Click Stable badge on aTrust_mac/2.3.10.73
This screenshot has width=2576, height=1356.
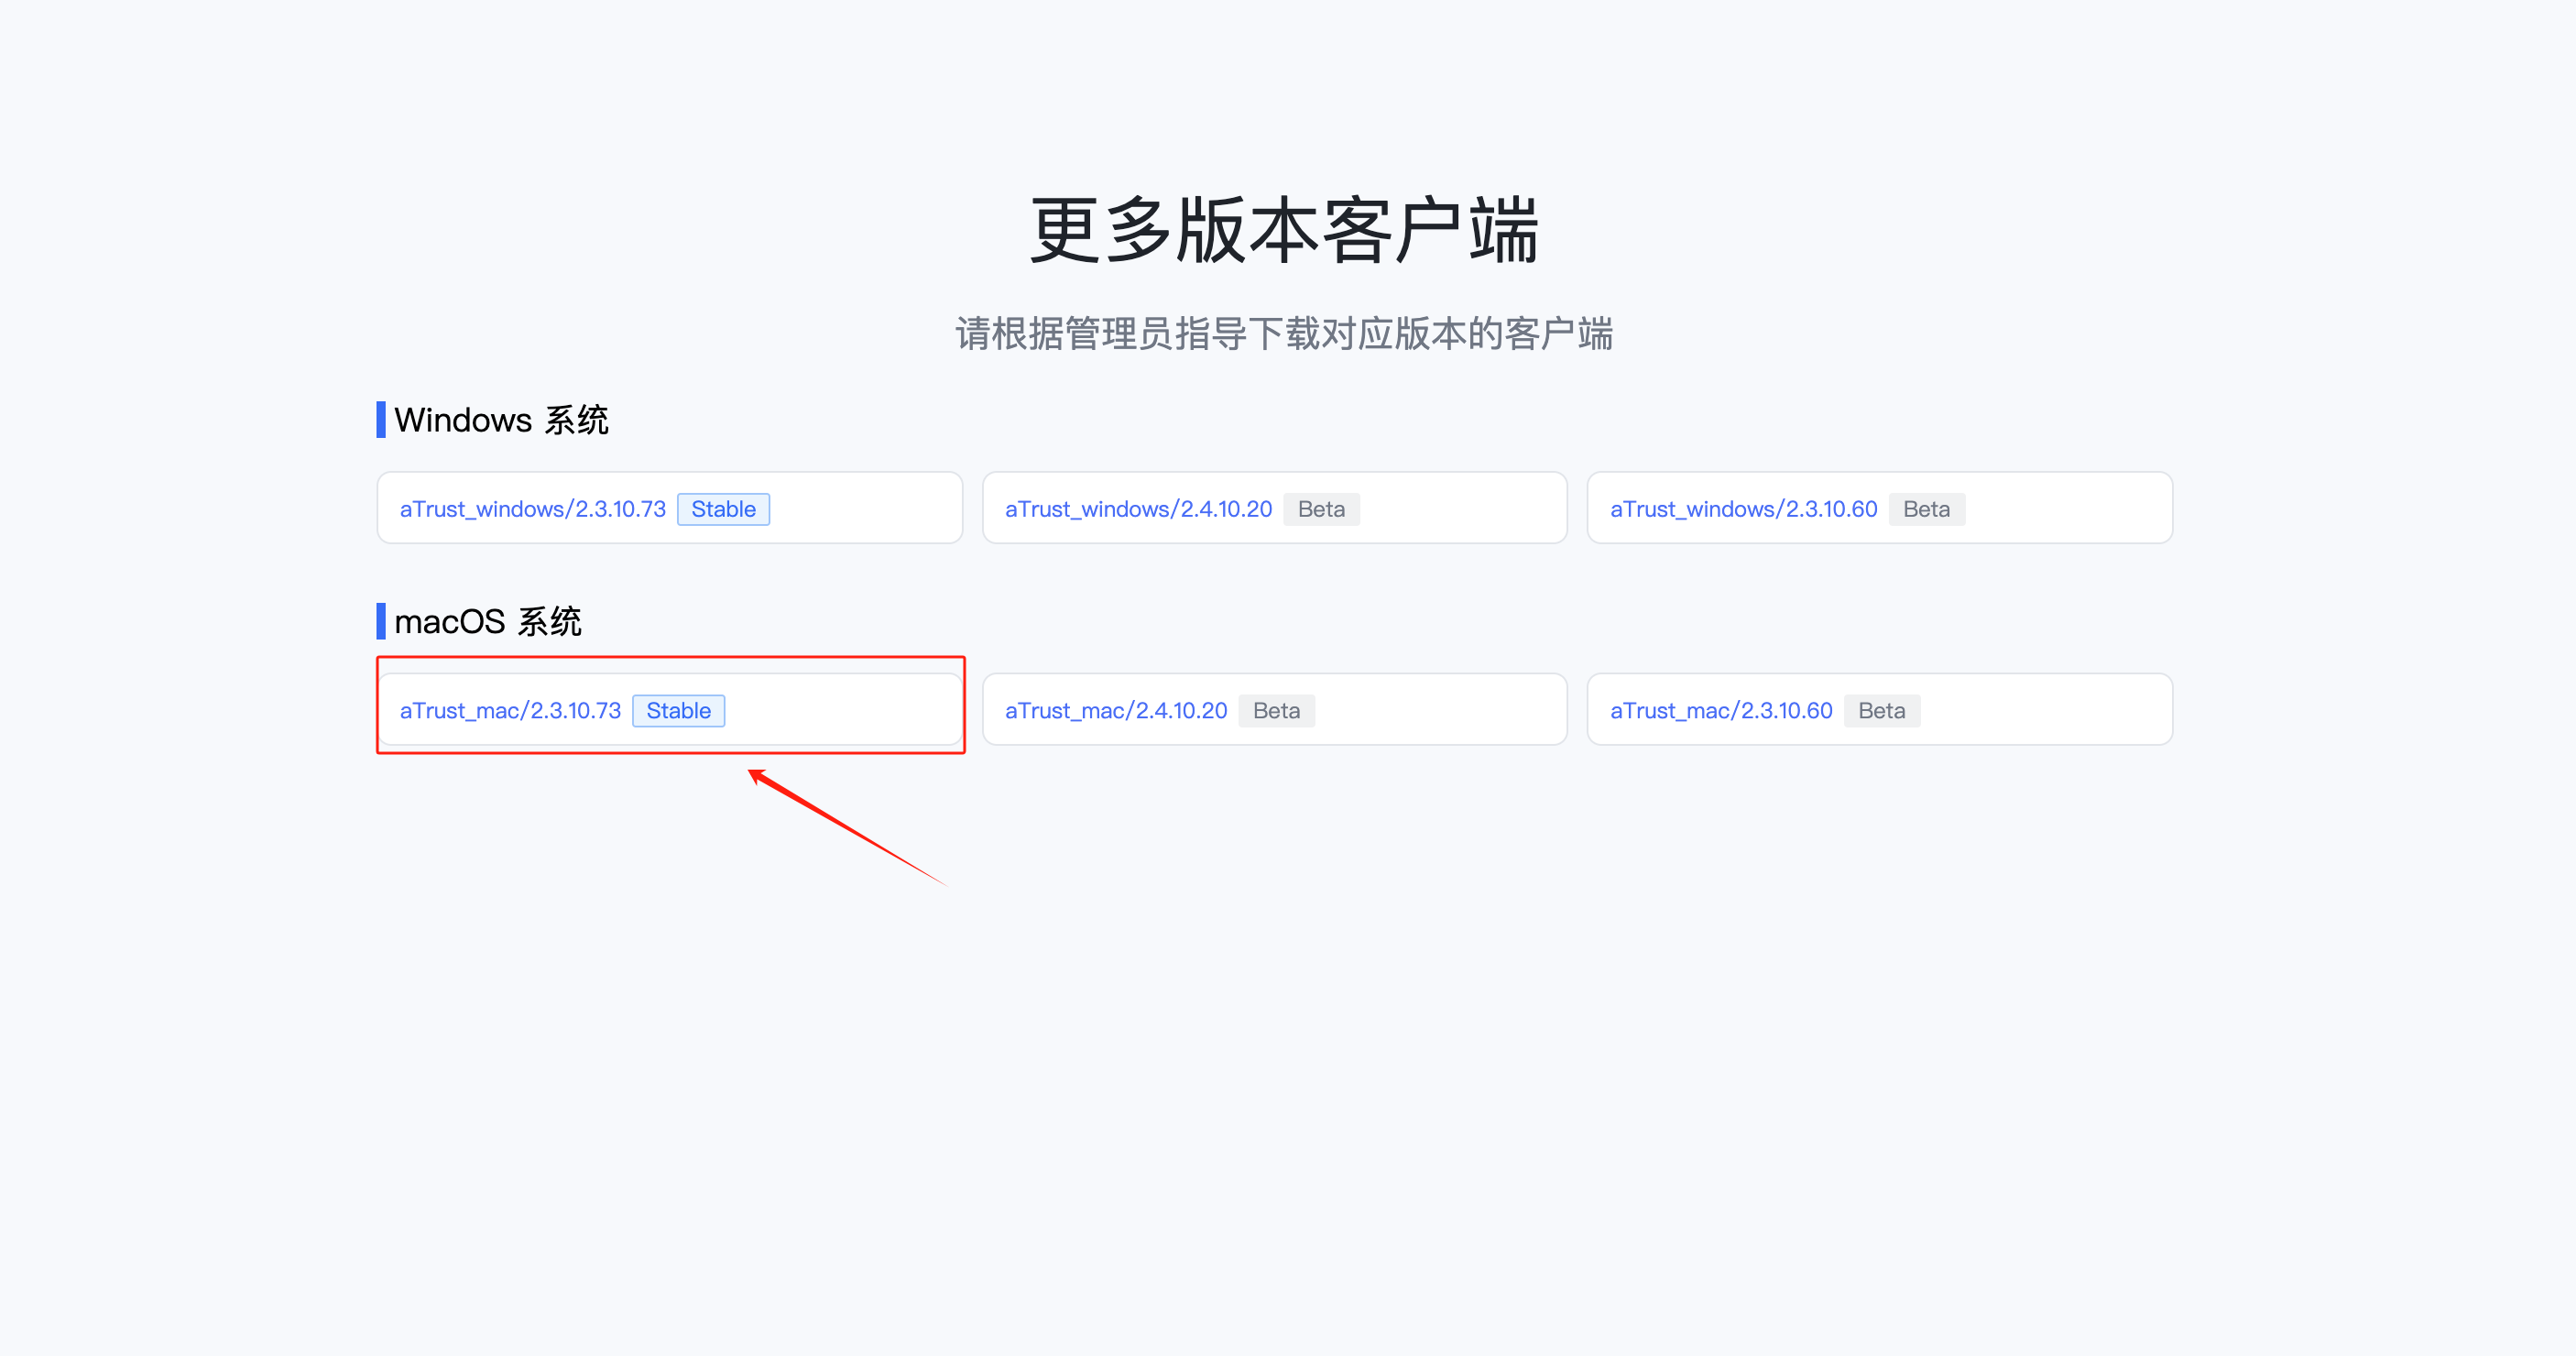tap(678, 711)
